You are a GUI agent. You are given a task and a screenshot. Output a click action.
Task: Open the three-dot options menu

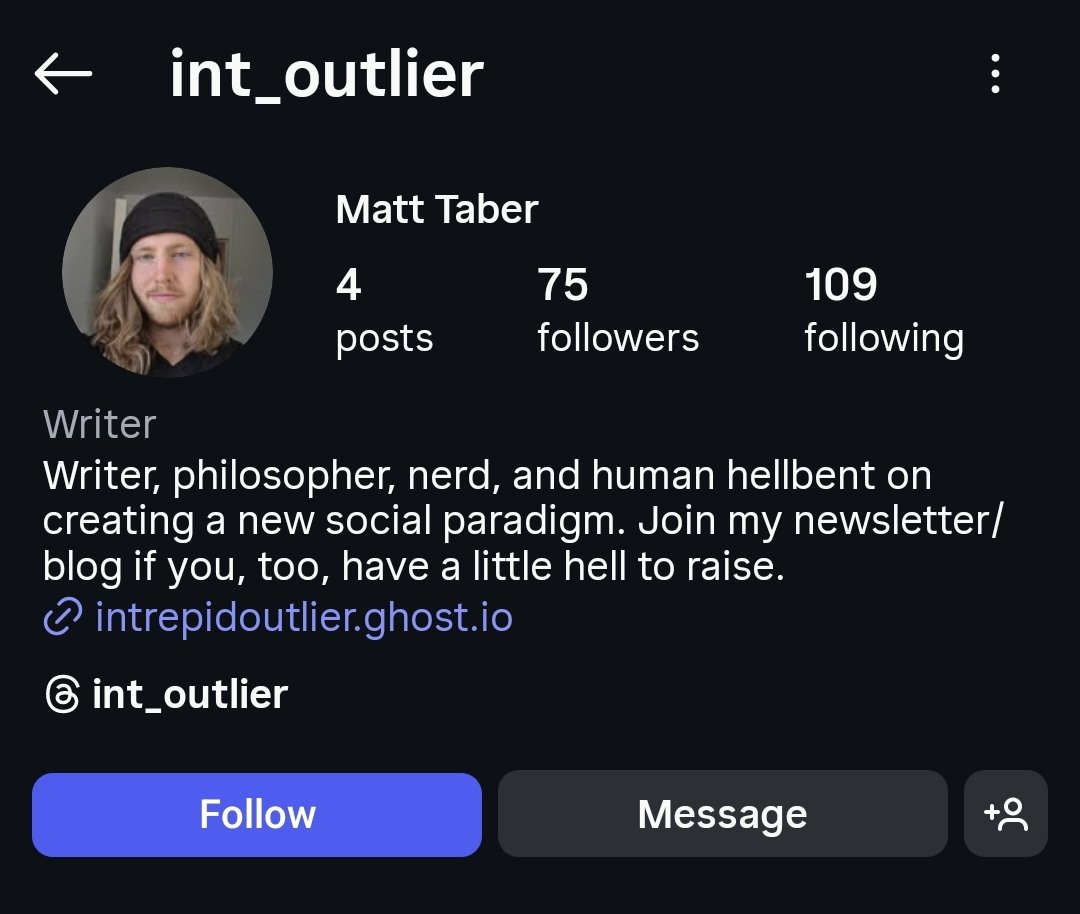[994, 74]
